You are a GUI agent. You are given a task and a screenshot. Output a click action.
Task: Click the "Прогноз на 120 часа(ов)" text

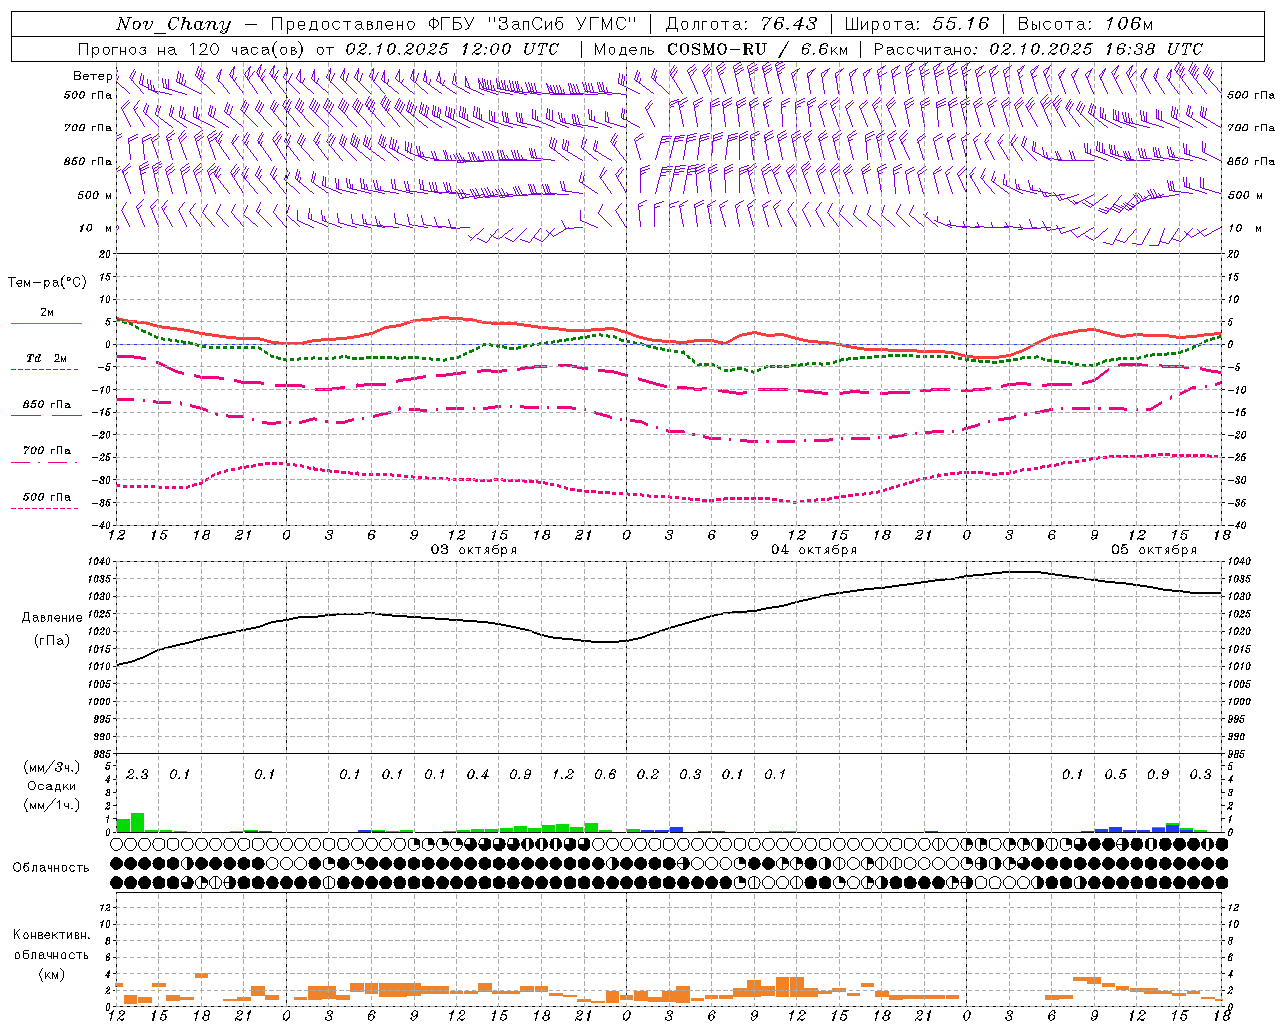coord(192,49)
